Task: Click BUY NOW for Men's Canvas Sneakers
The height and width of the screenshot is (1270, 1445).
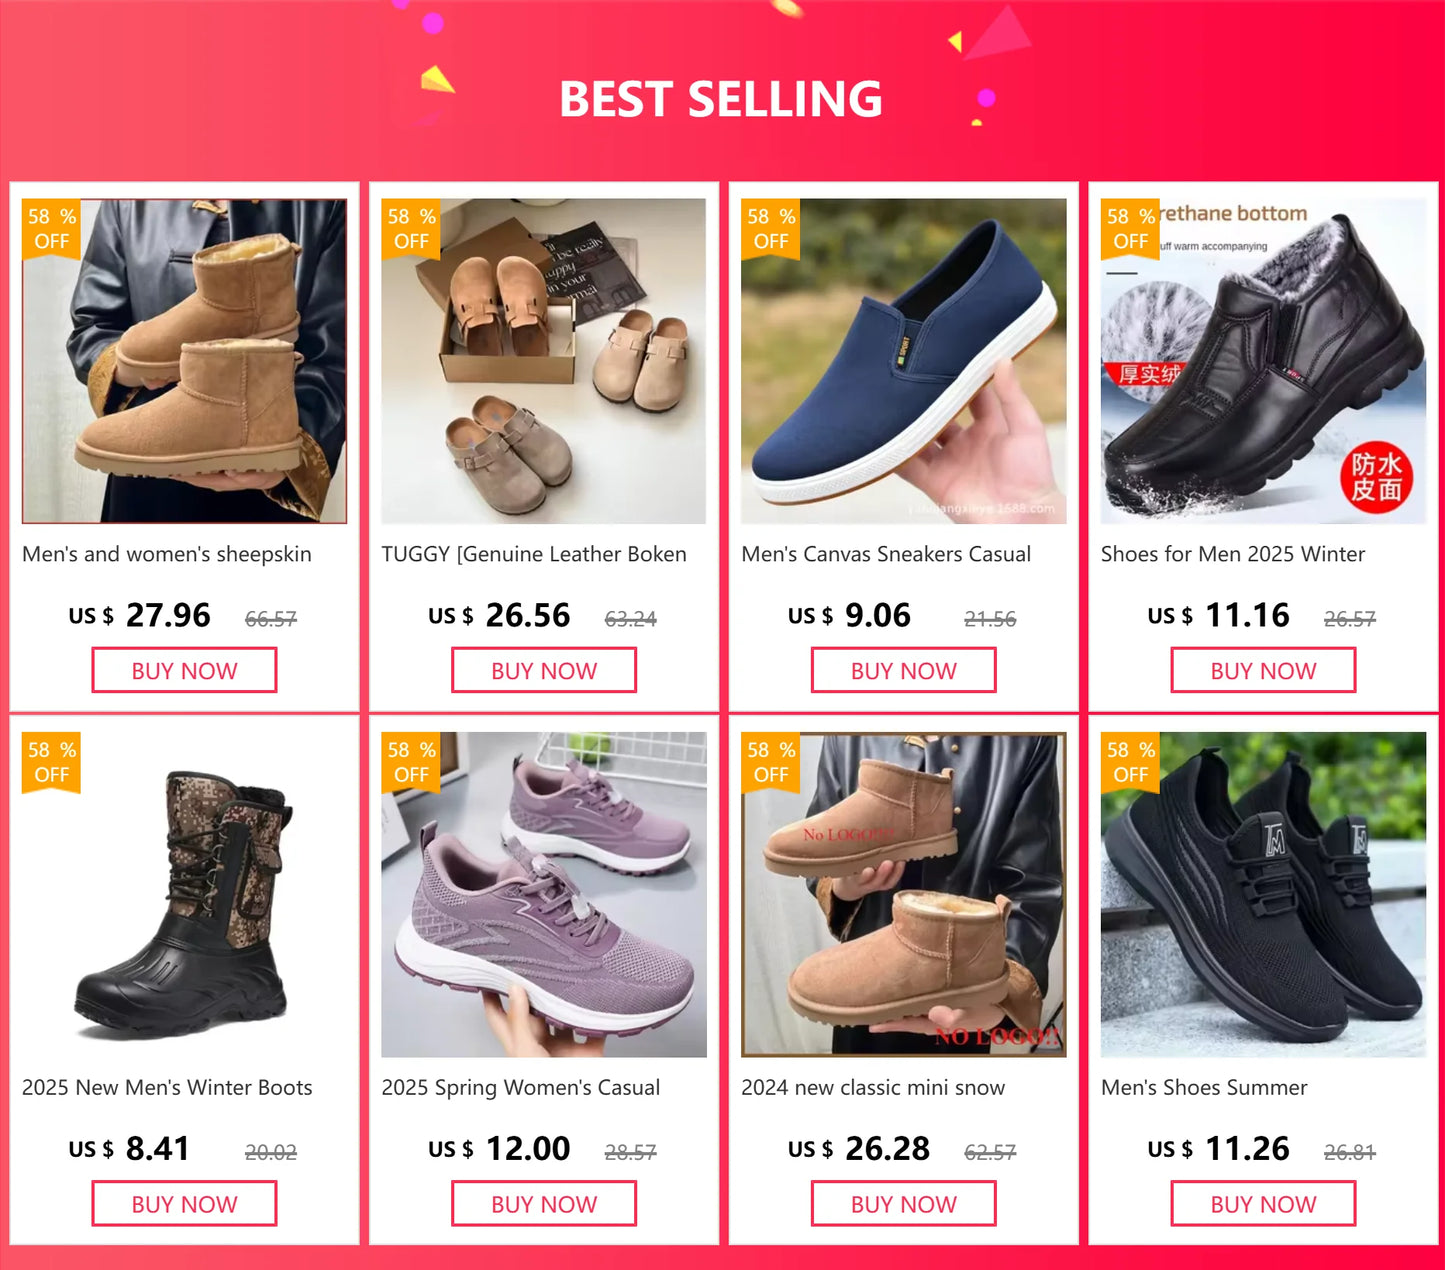Action: (902, 670)
